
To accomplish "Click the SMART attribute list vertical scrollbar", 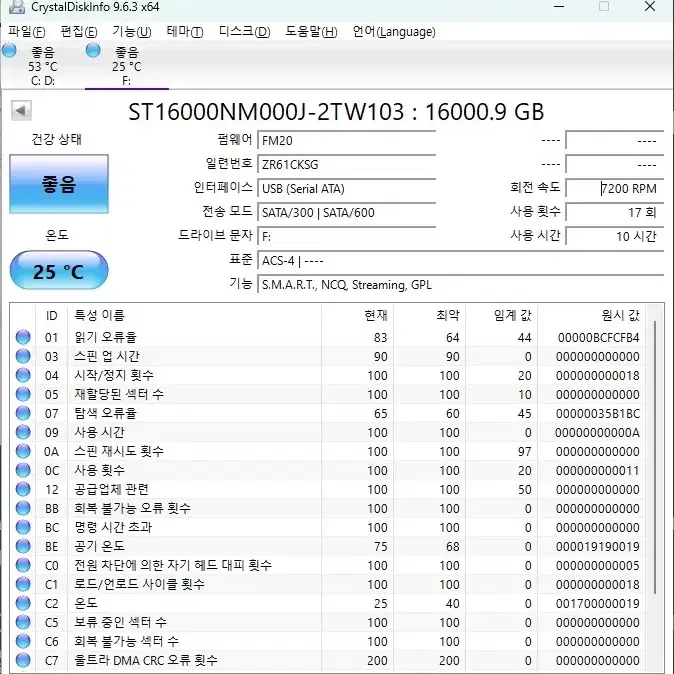I will [x=655, y=488].
